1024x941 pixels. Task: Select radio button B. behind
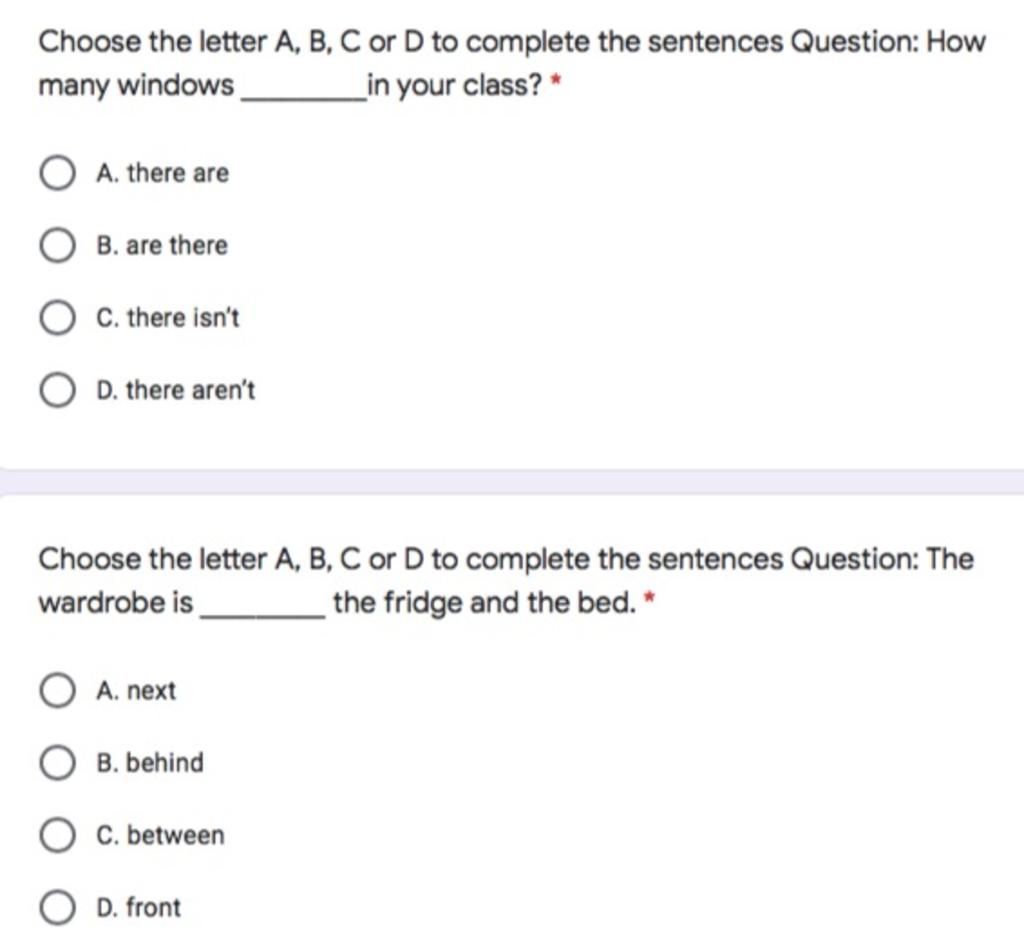click(x=57, y=763)
